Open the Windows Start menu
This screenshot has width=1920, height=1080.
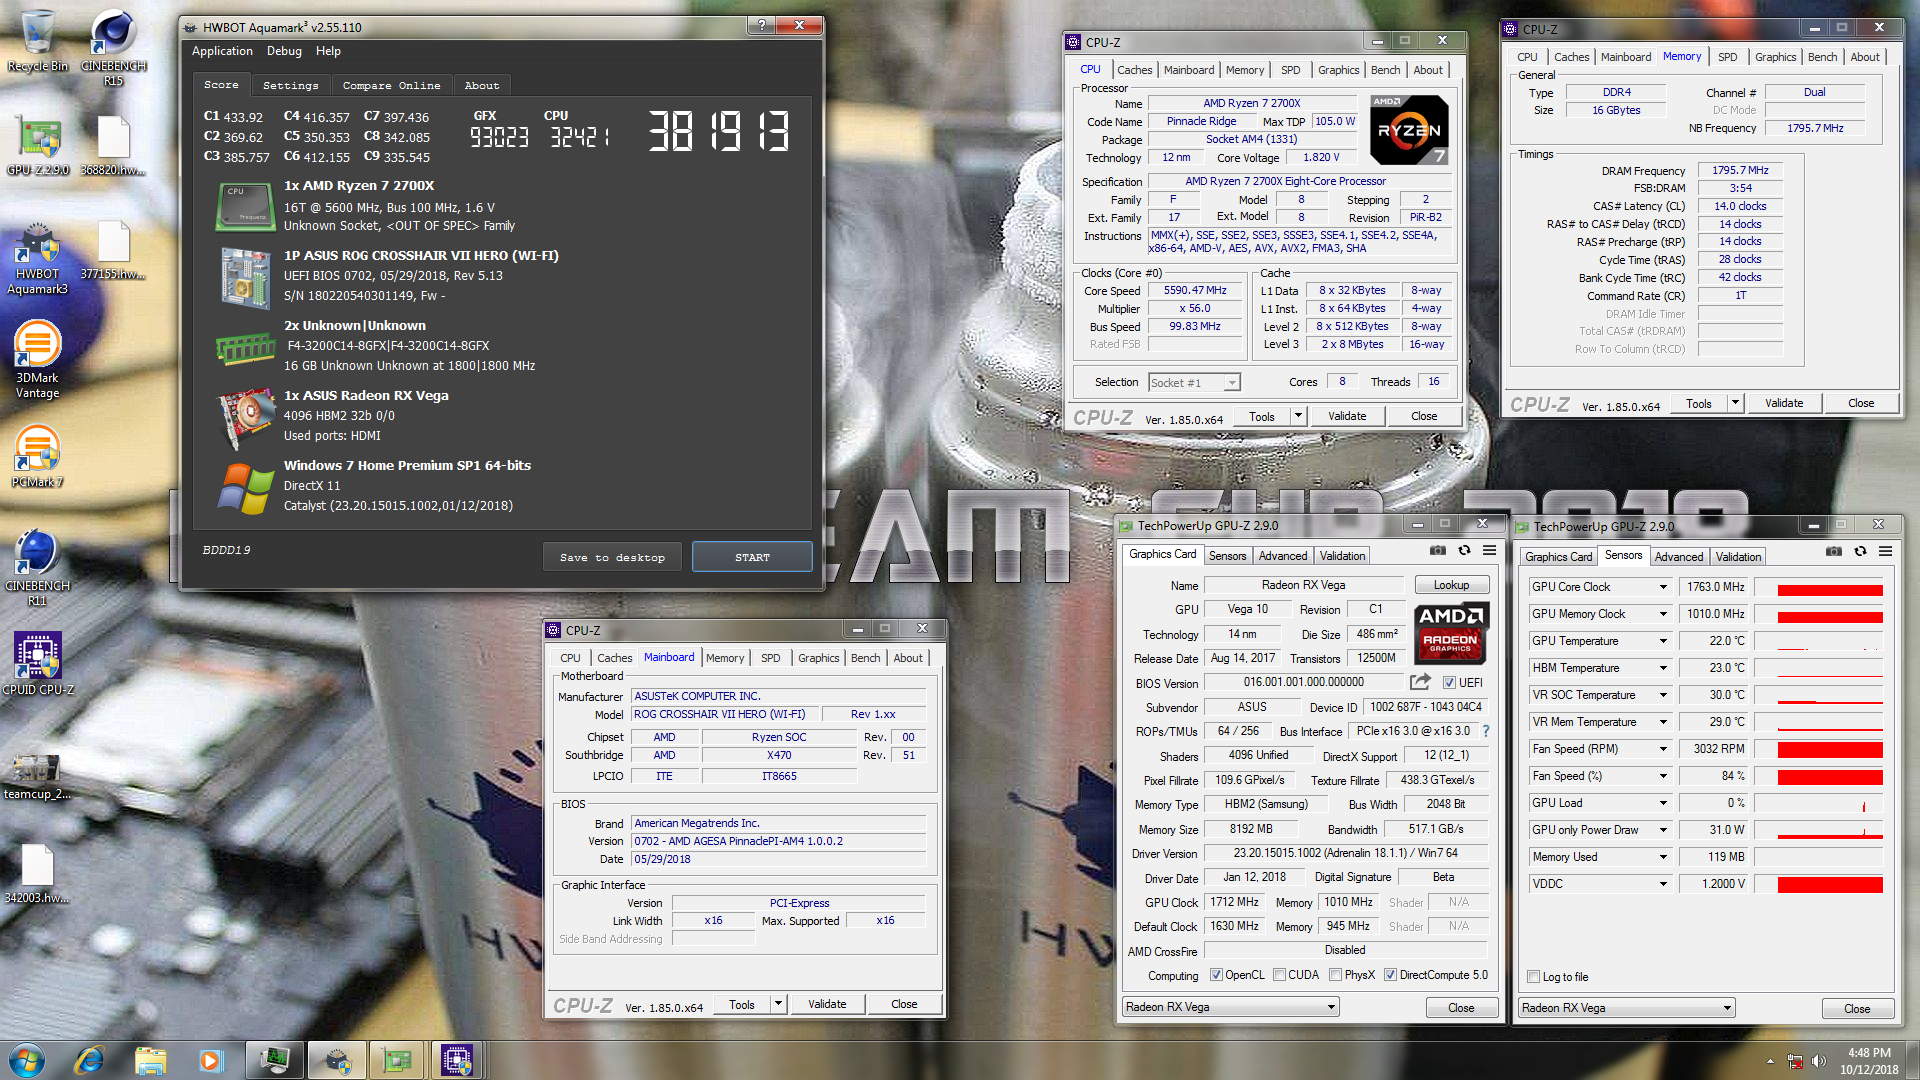pos(27,1059)
